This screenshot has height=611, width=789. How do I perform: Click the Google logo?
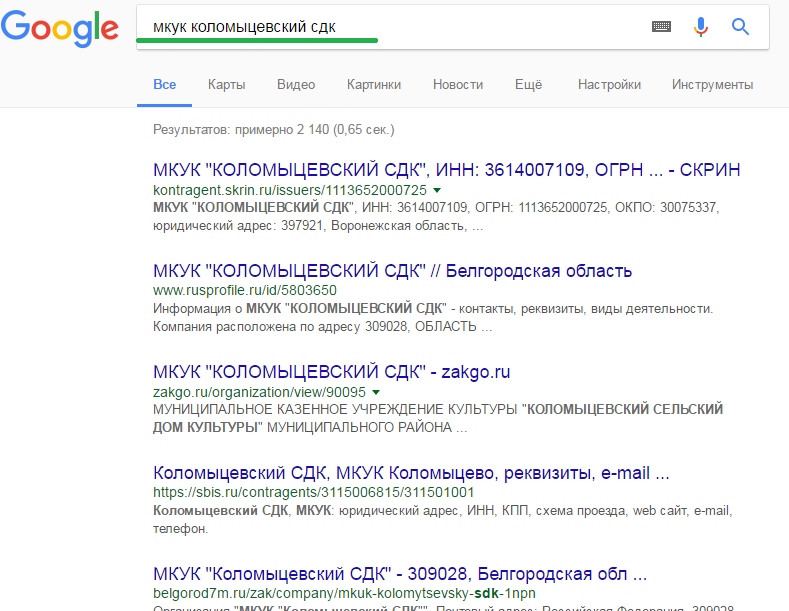pyautogui.click(x=60, y=28)
